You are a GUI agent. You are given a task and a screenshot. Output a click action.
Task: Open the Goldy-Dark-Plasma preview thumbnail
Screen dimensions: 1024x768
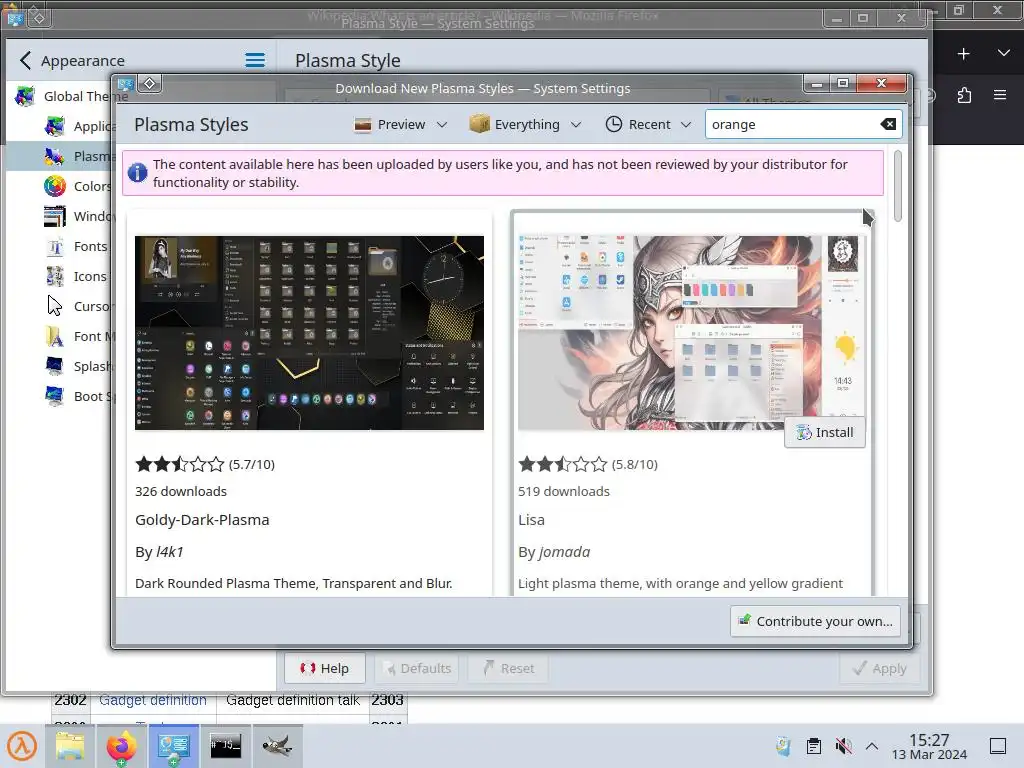coord(310,332)
